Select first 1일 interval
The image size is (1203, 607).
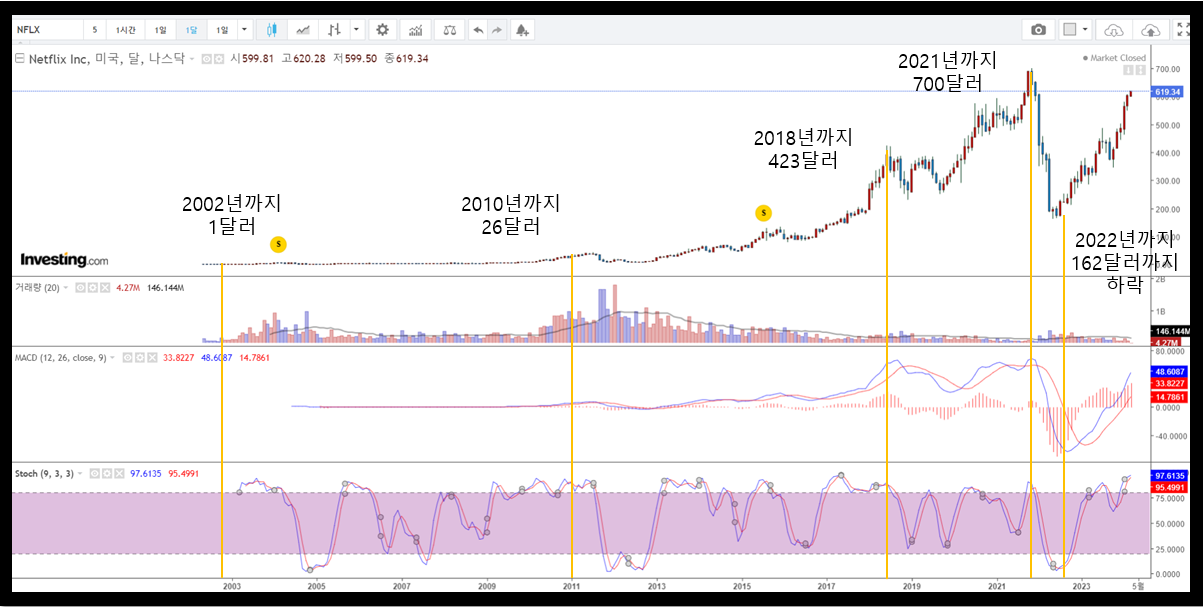click(160, 30)
